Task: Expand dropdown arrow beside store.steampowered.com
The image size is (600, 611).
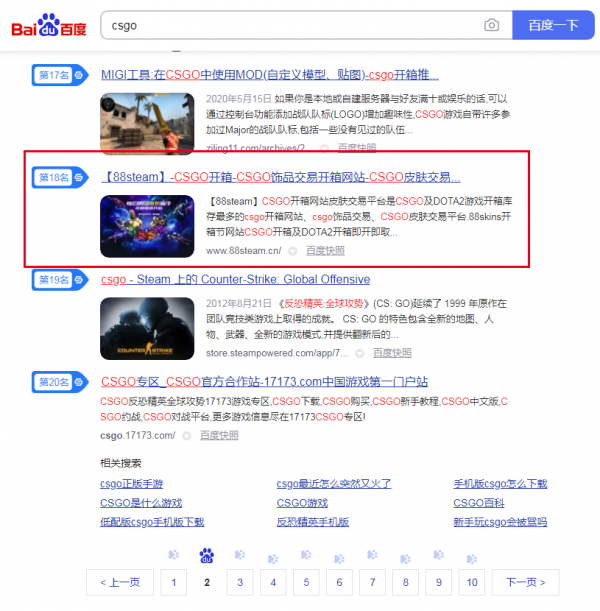Action: click(x=360, y=353)
